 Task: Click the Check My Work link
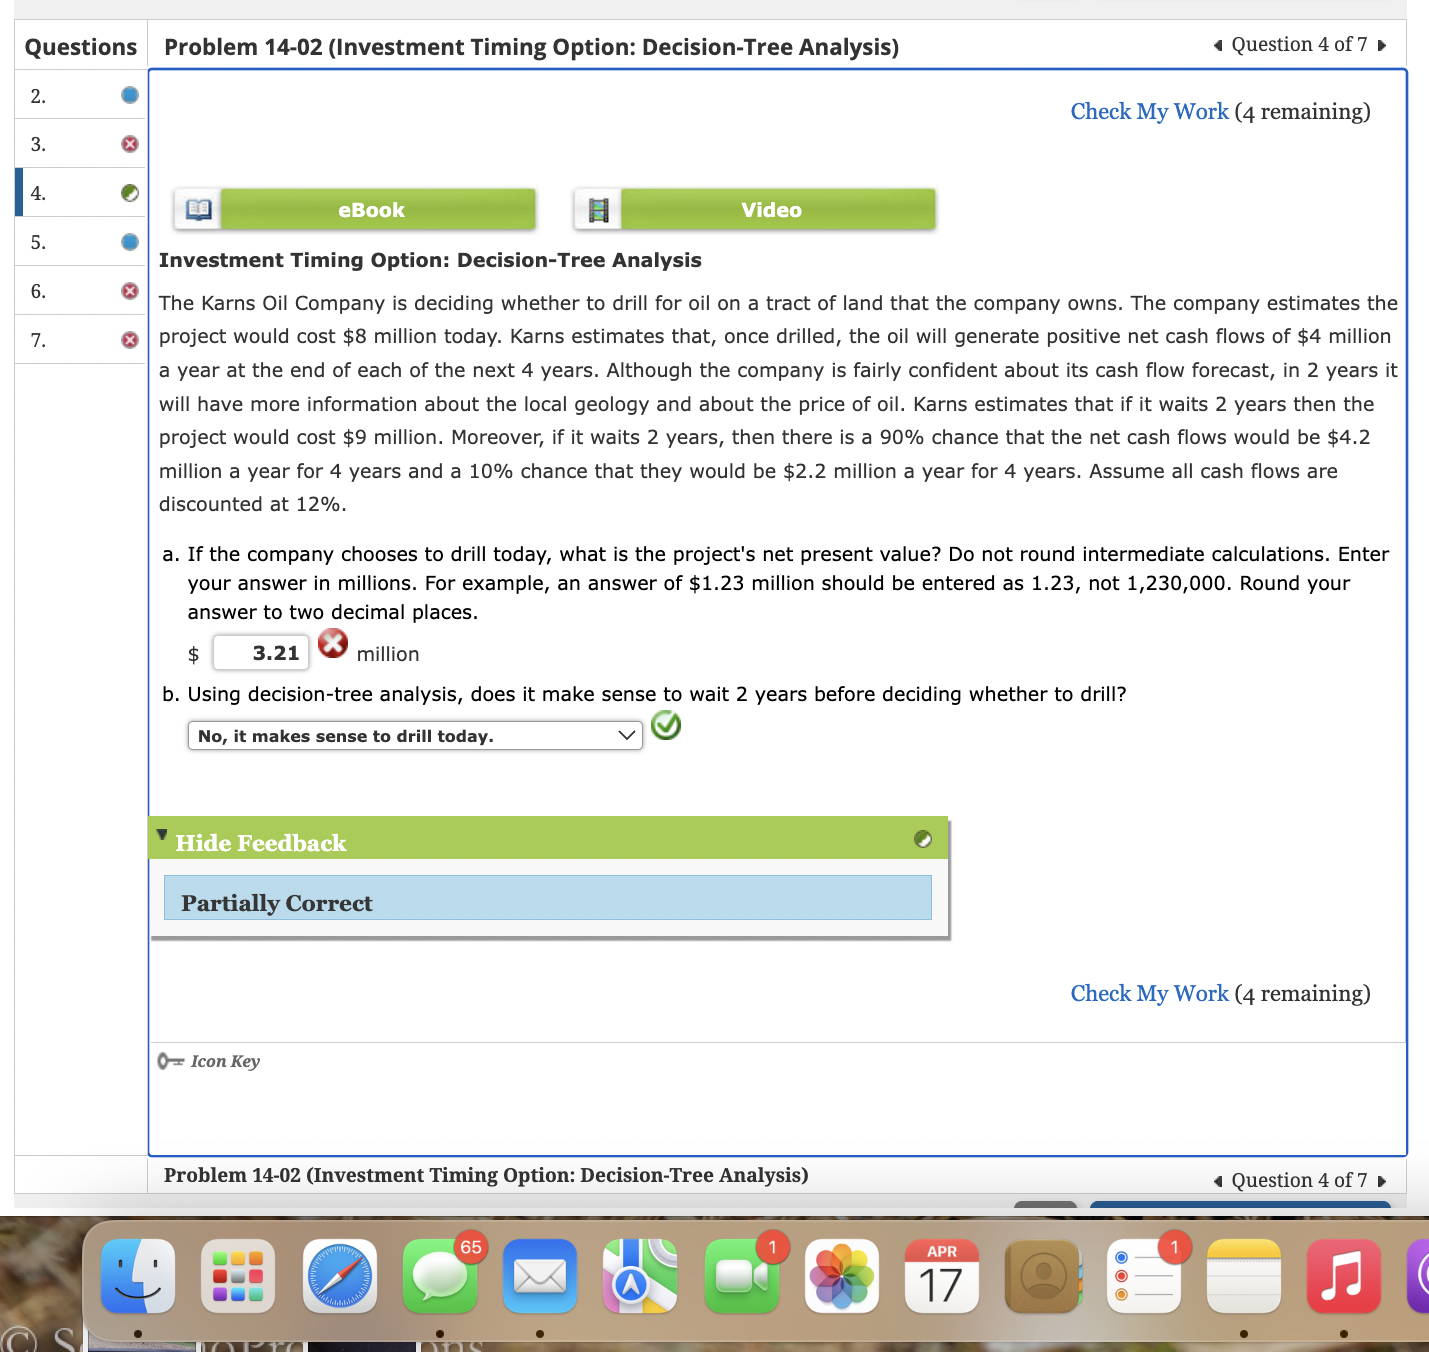[1148, 111]
